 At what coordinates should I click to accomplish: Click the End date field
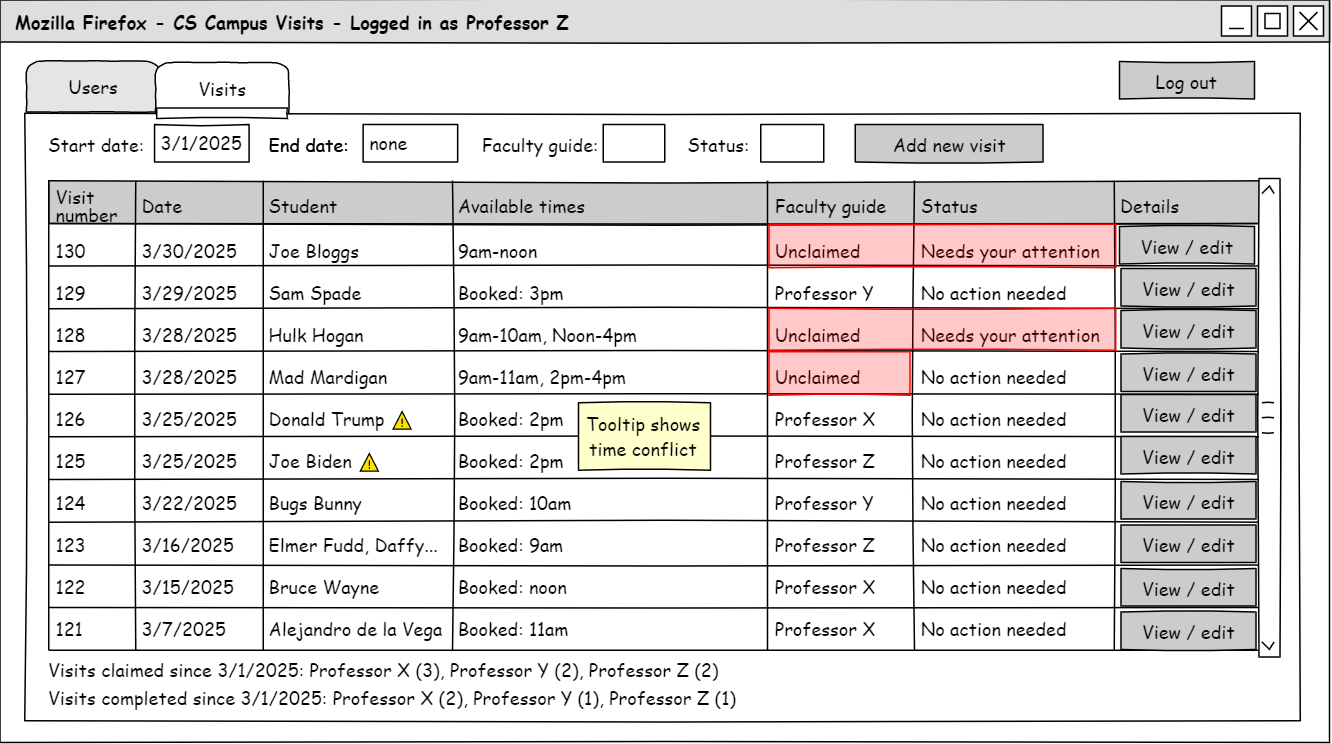(x=410, y=144)
